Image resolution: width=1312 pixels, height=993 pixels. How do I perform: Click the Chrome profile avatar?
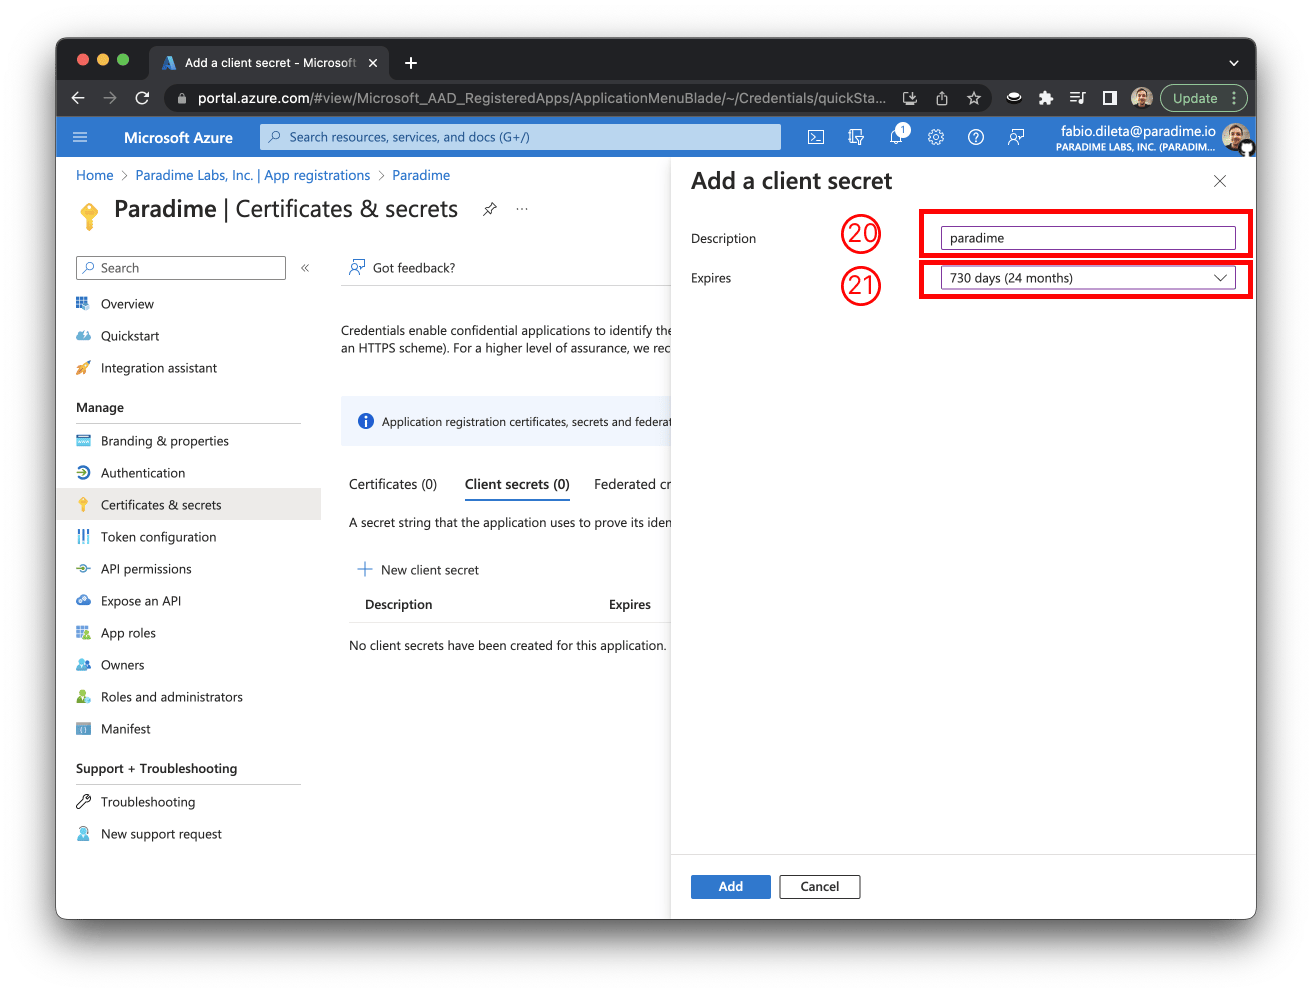(x=1142, y=98)
